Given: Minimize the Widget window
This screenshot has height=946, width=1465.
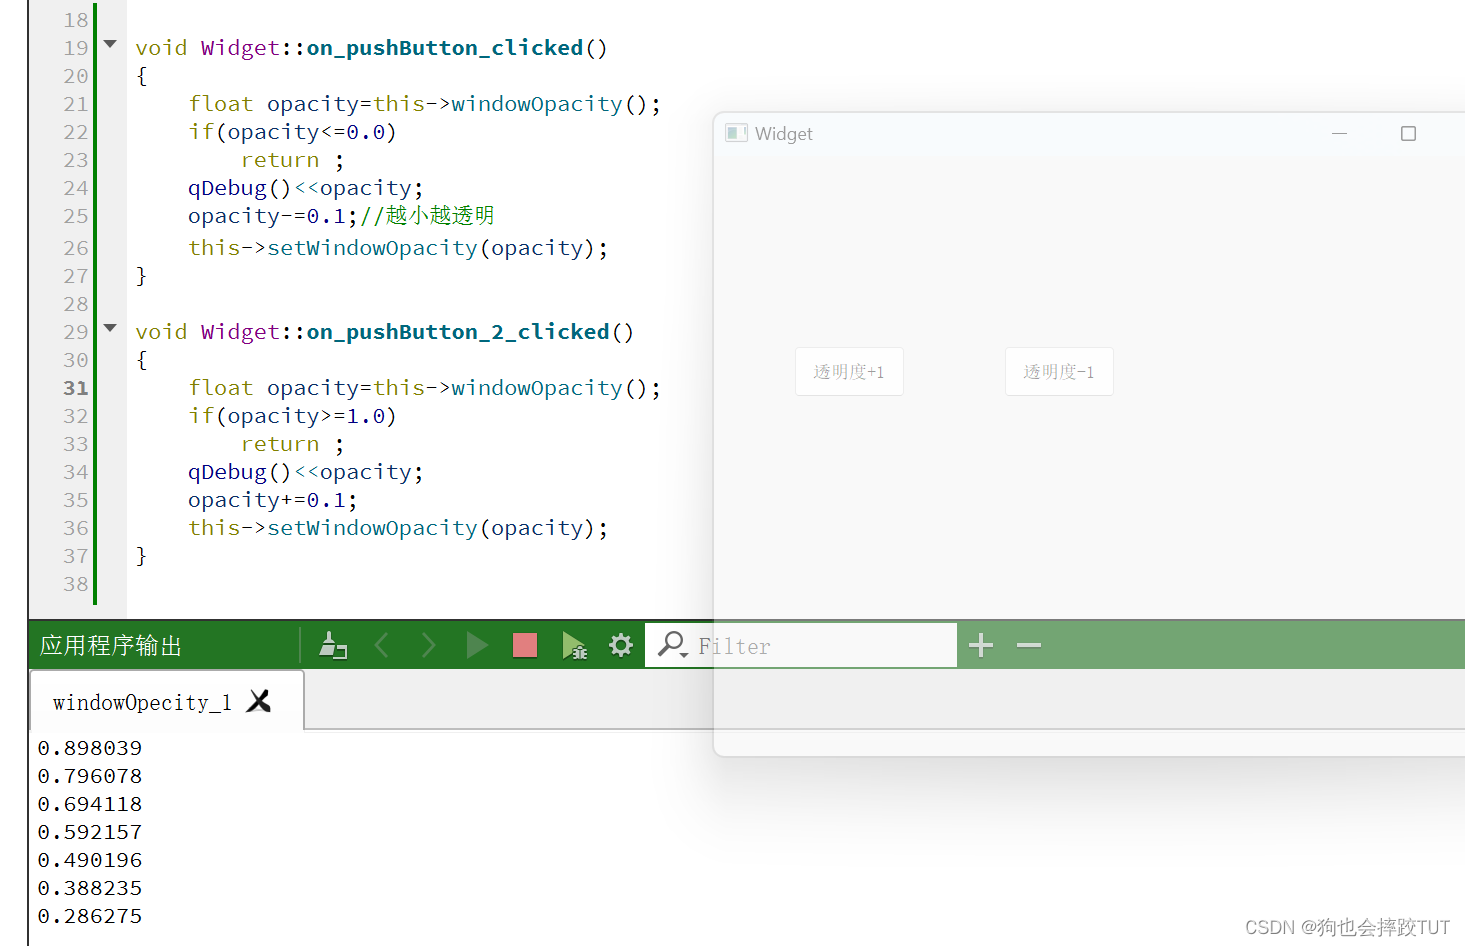Looking at the screenshot, I should 1340,134.
